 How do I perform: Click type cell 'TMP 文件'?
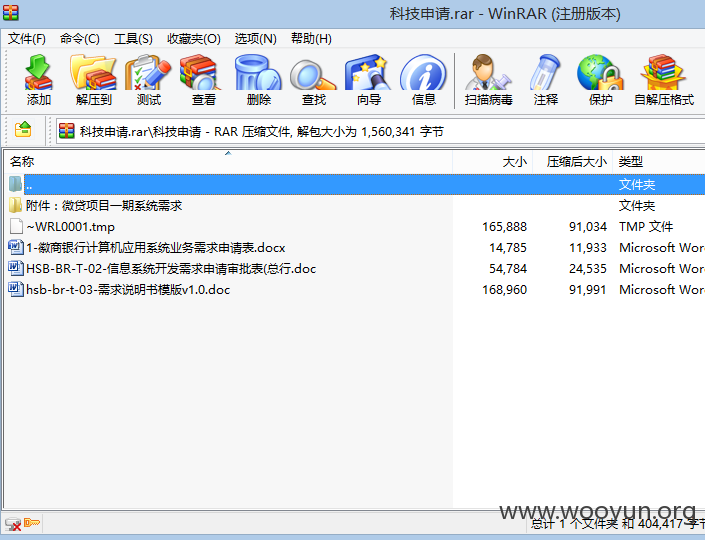(x=646, y=227)
